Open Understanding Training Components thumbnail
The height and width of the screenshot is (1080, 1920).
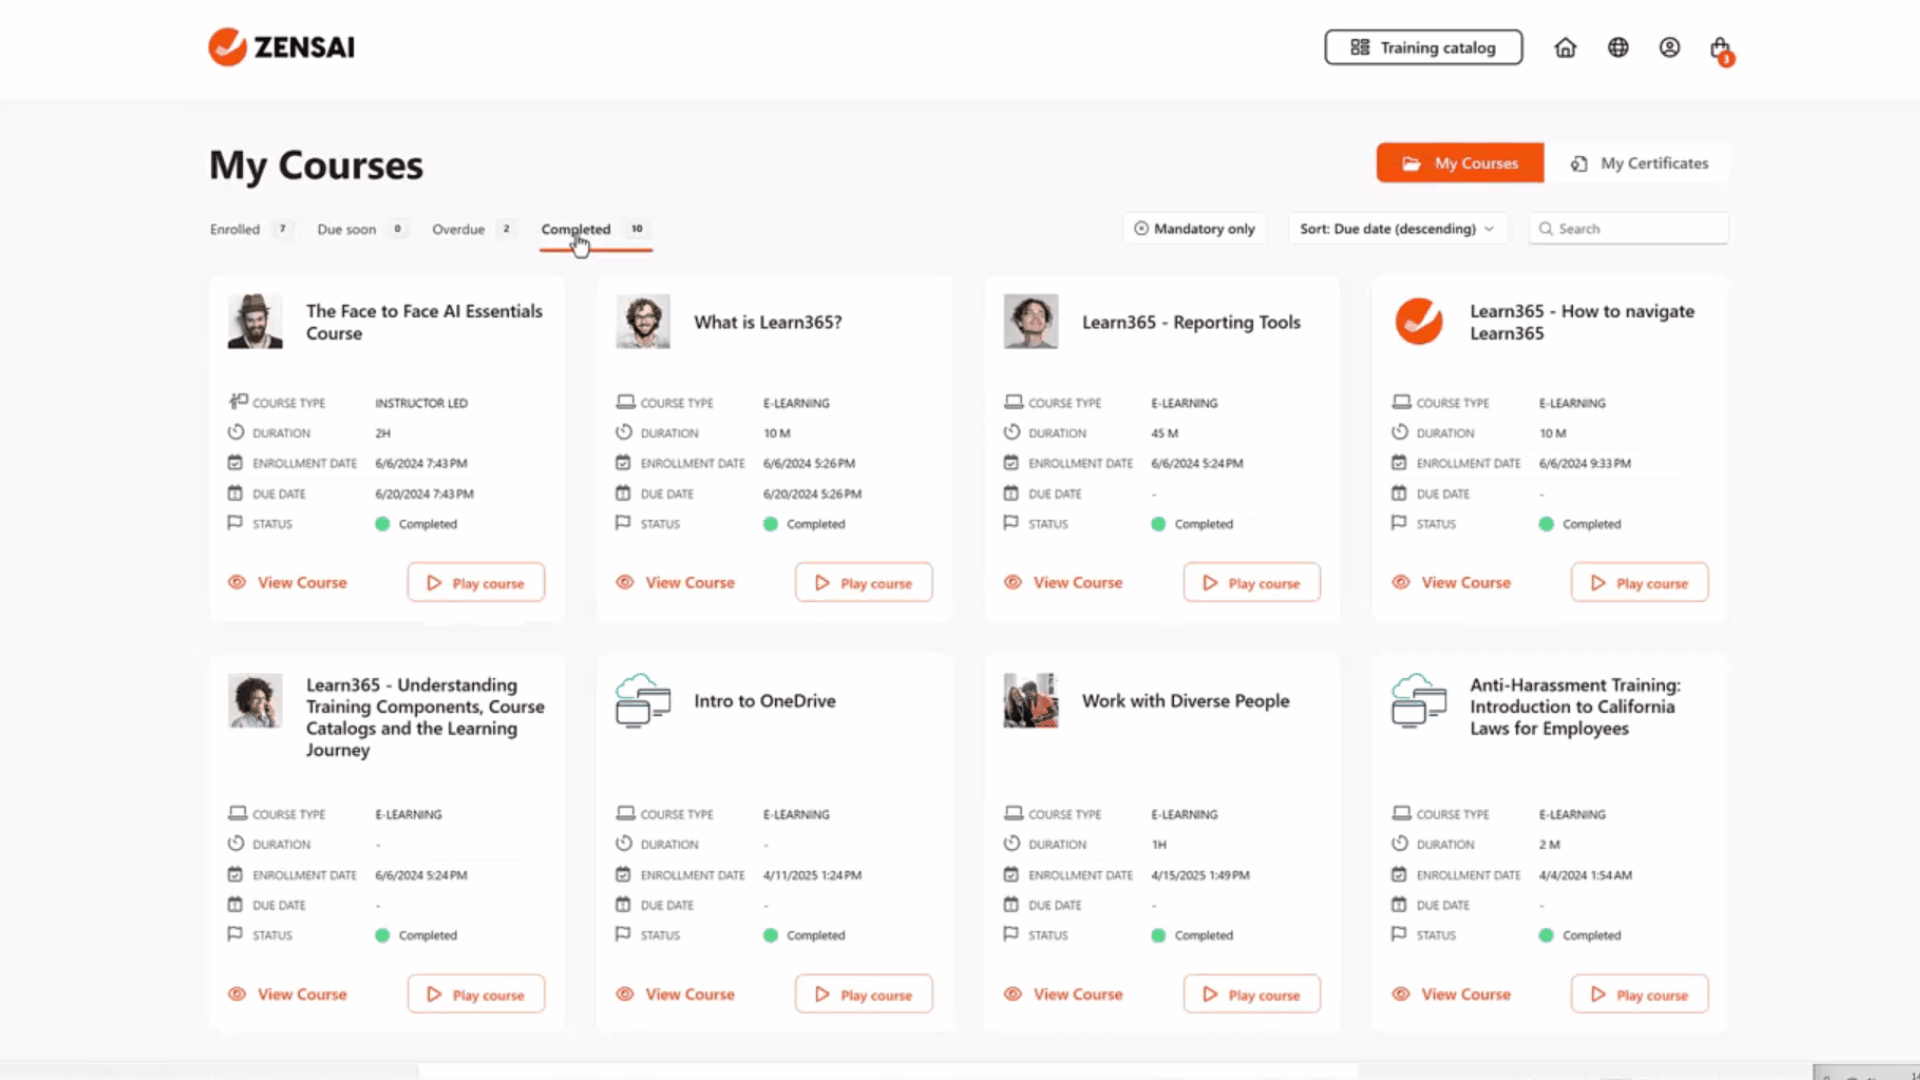click(x=255, y=701)
